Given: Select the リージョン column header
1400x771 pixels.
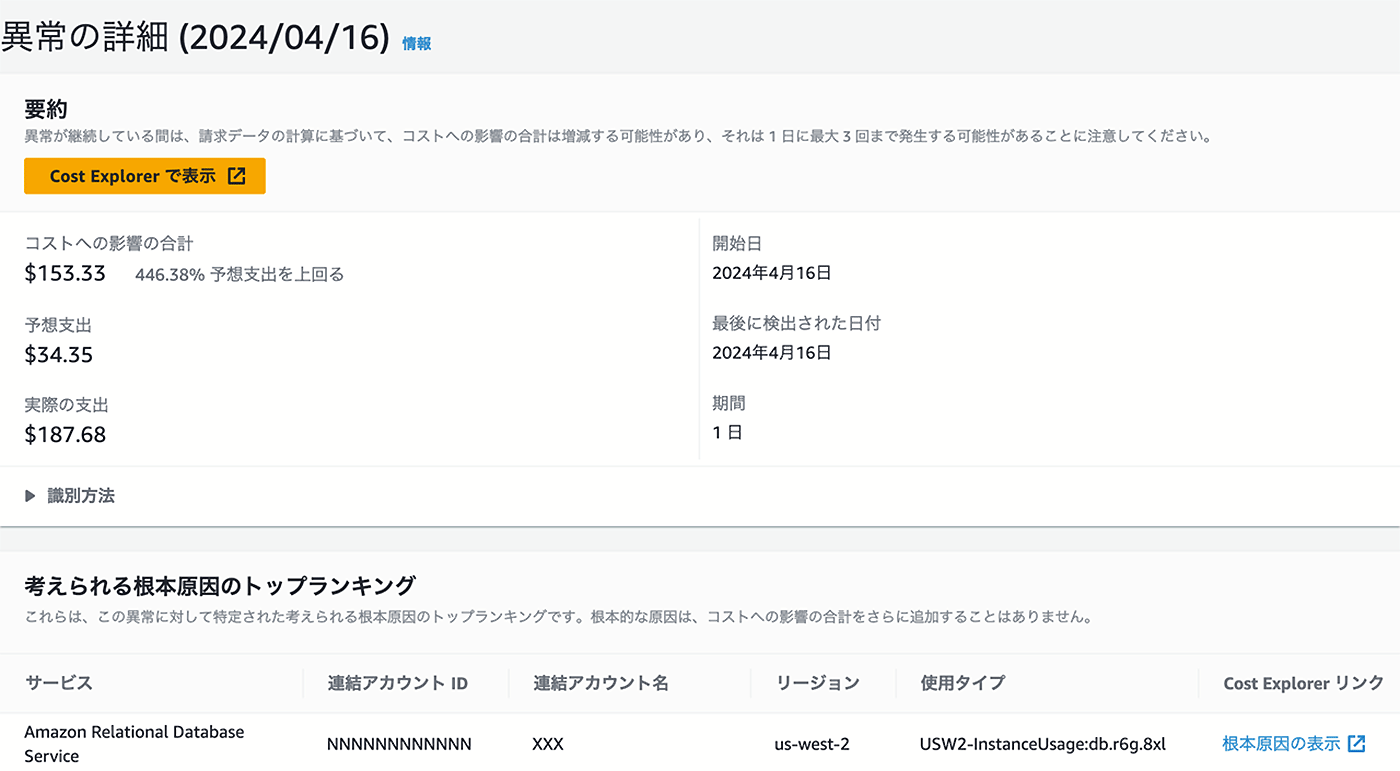Looking at the screenshot, I should [817, 683].
